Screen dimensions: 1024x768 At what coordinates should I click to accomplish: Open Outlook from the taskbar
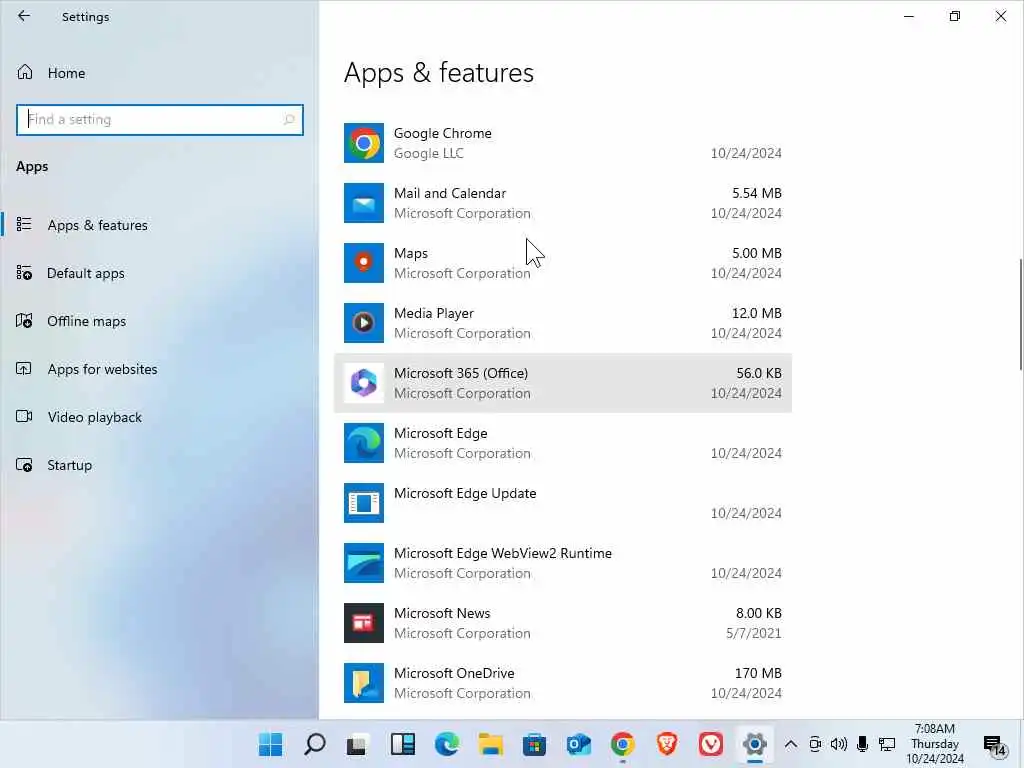[579, 744]
